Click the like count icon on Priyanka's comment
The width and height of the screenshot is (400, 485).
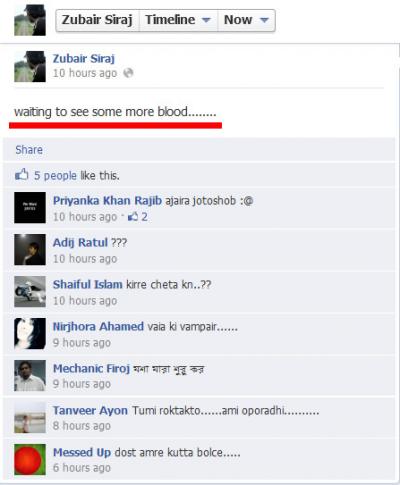point(133,217)
